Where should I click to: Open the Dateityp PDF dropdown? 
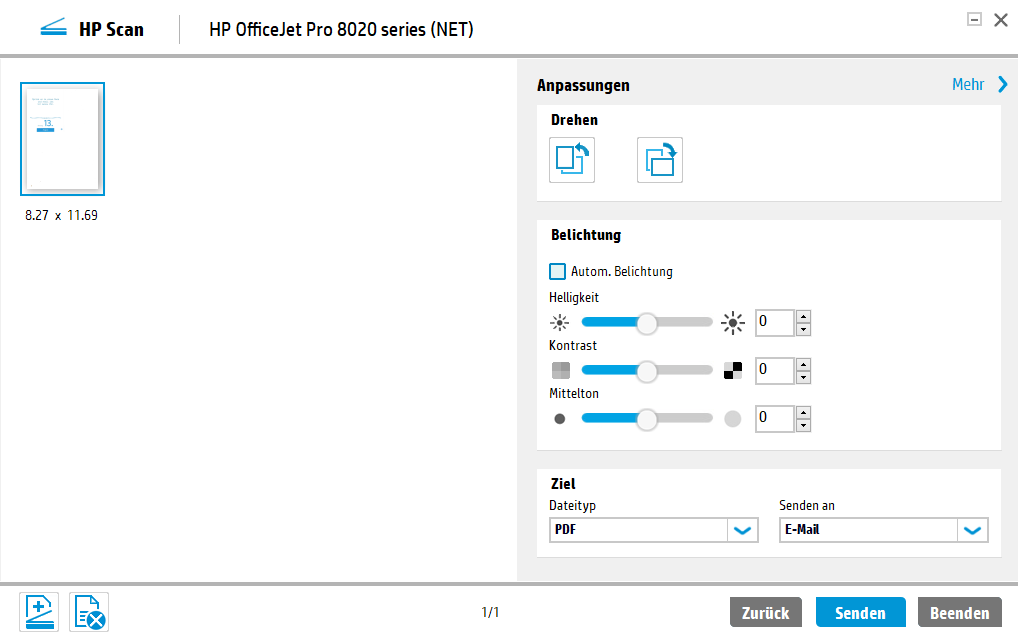click(x=742, y=530)
